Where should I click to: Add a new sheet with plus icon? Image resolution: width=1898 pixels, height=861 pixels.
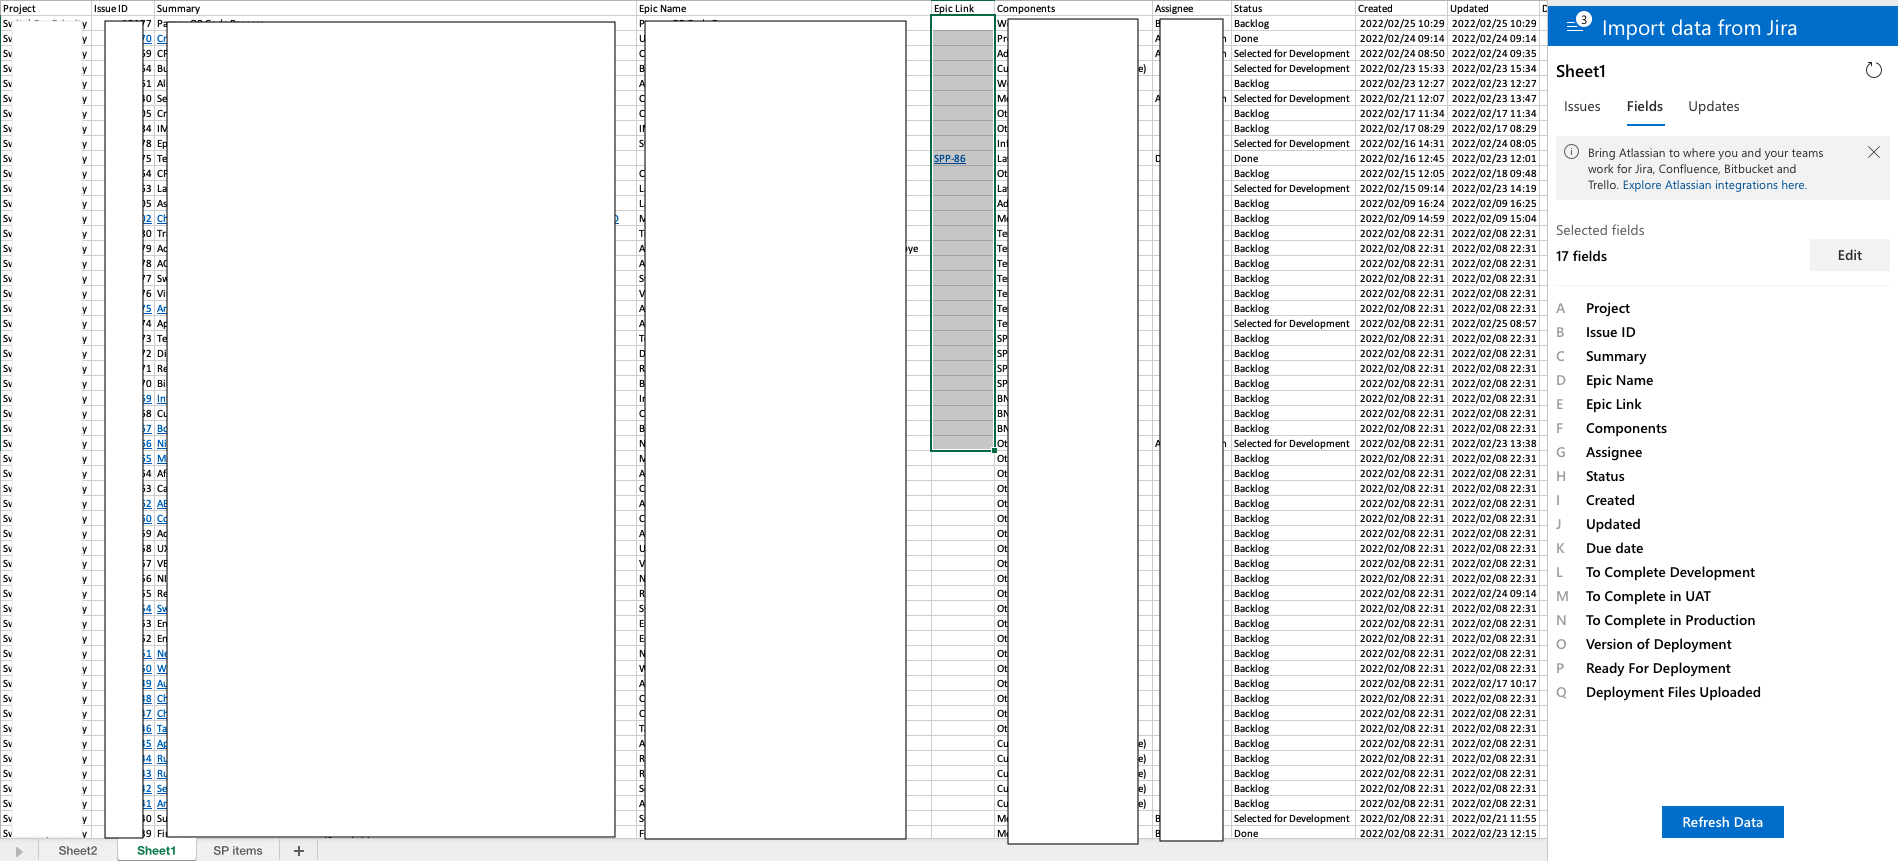tap(298, 850)
